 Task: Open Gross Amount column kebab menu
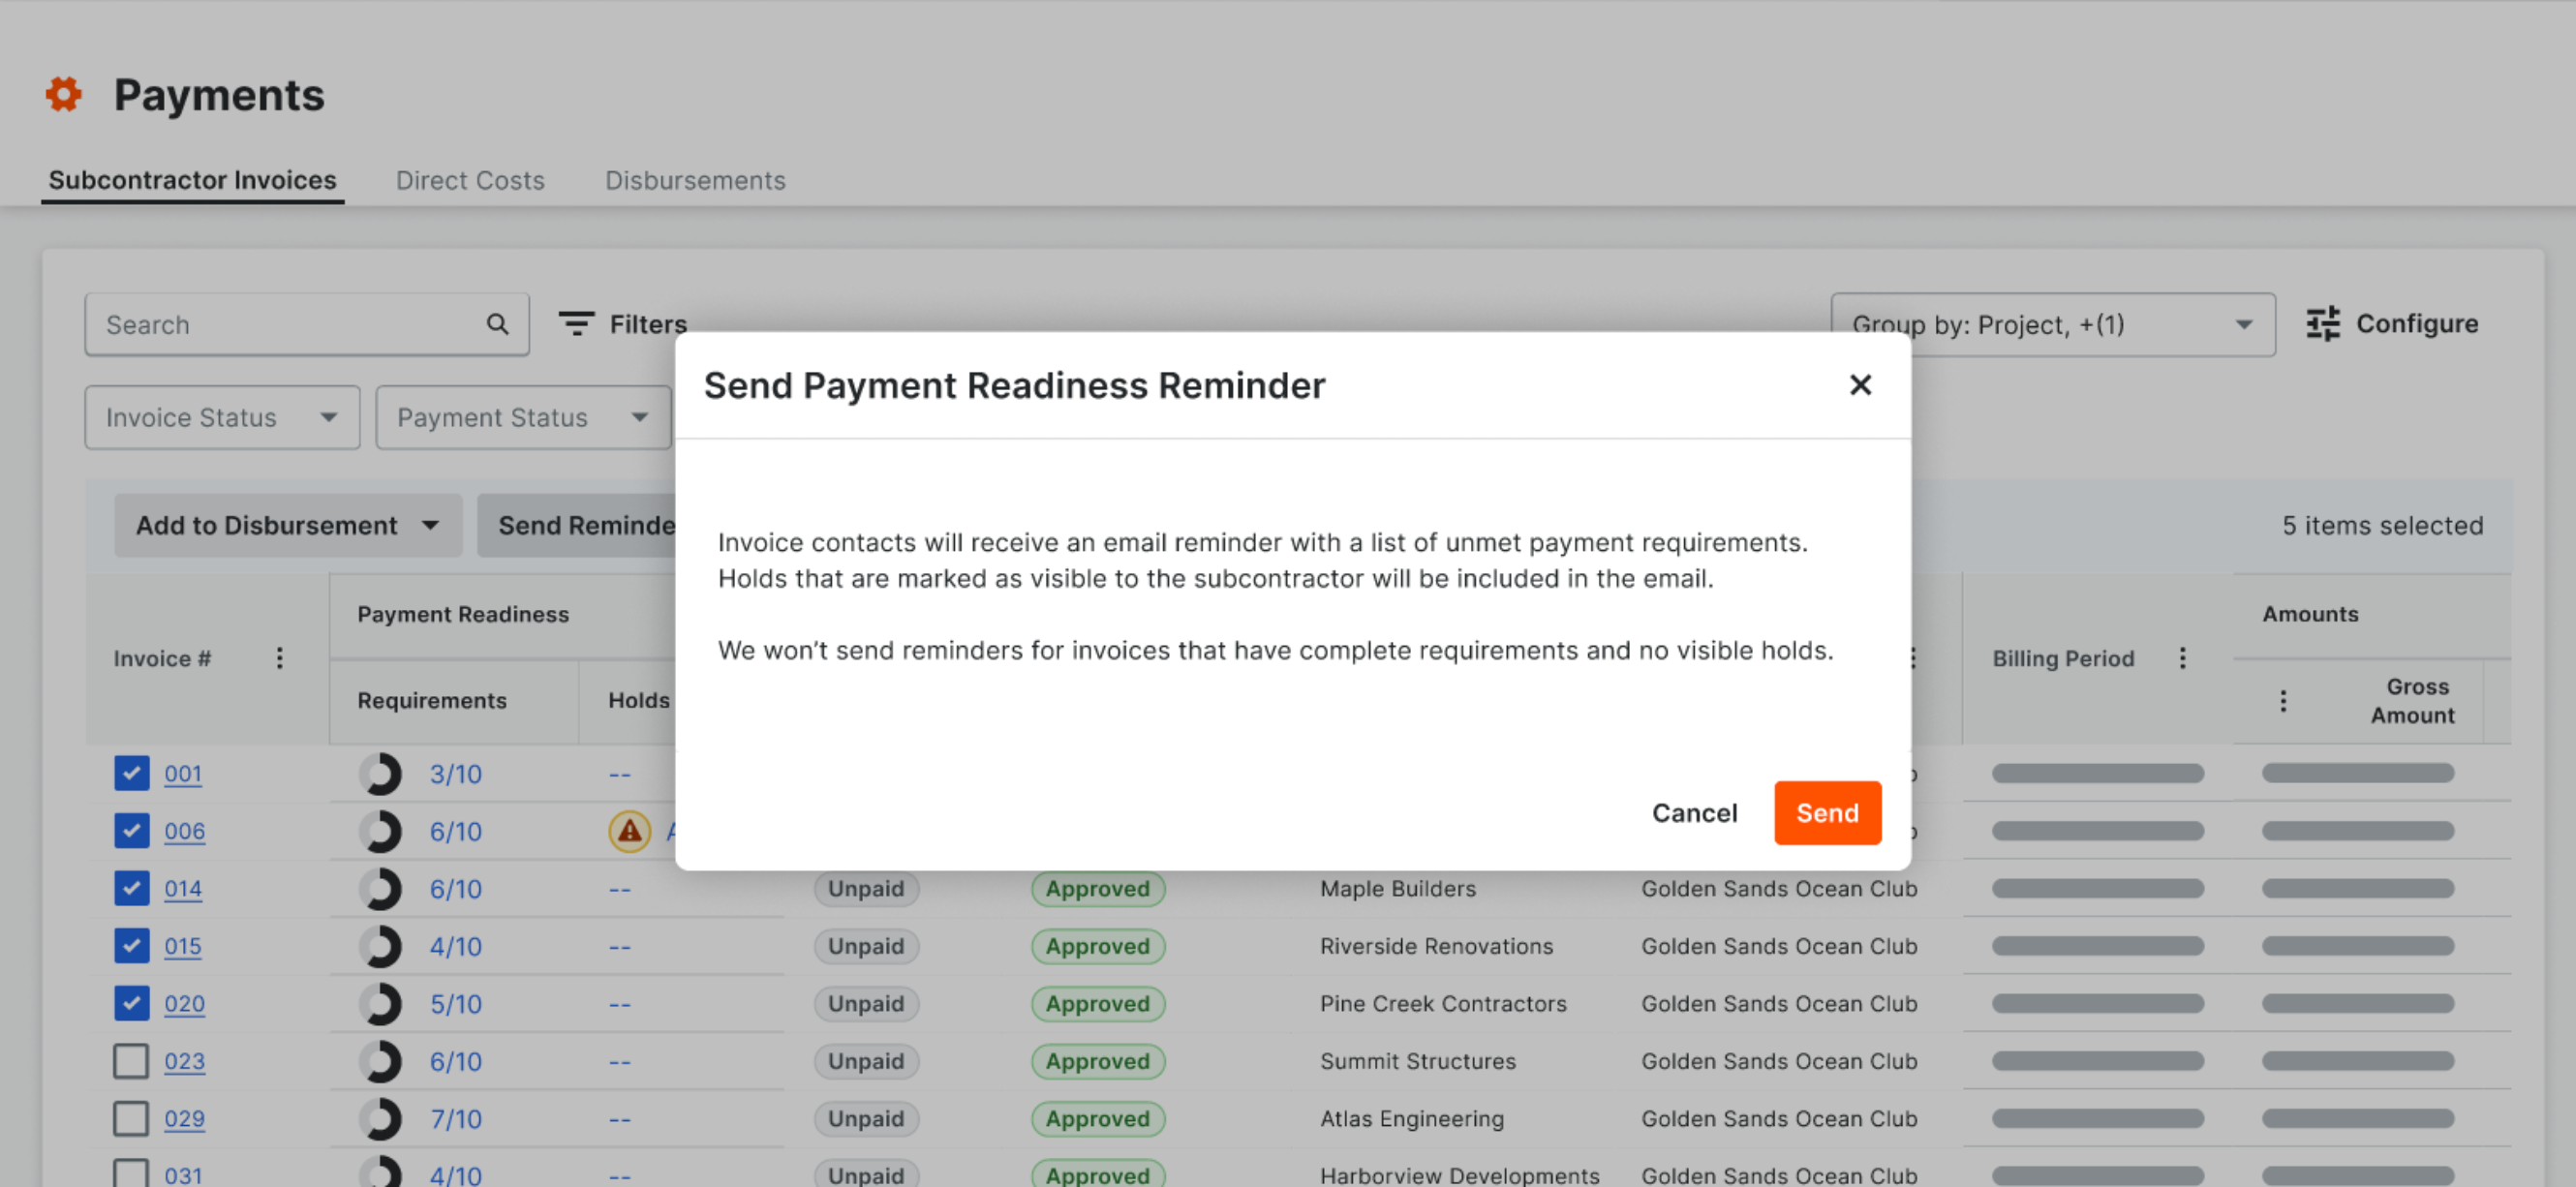[x=2282, y=701]
